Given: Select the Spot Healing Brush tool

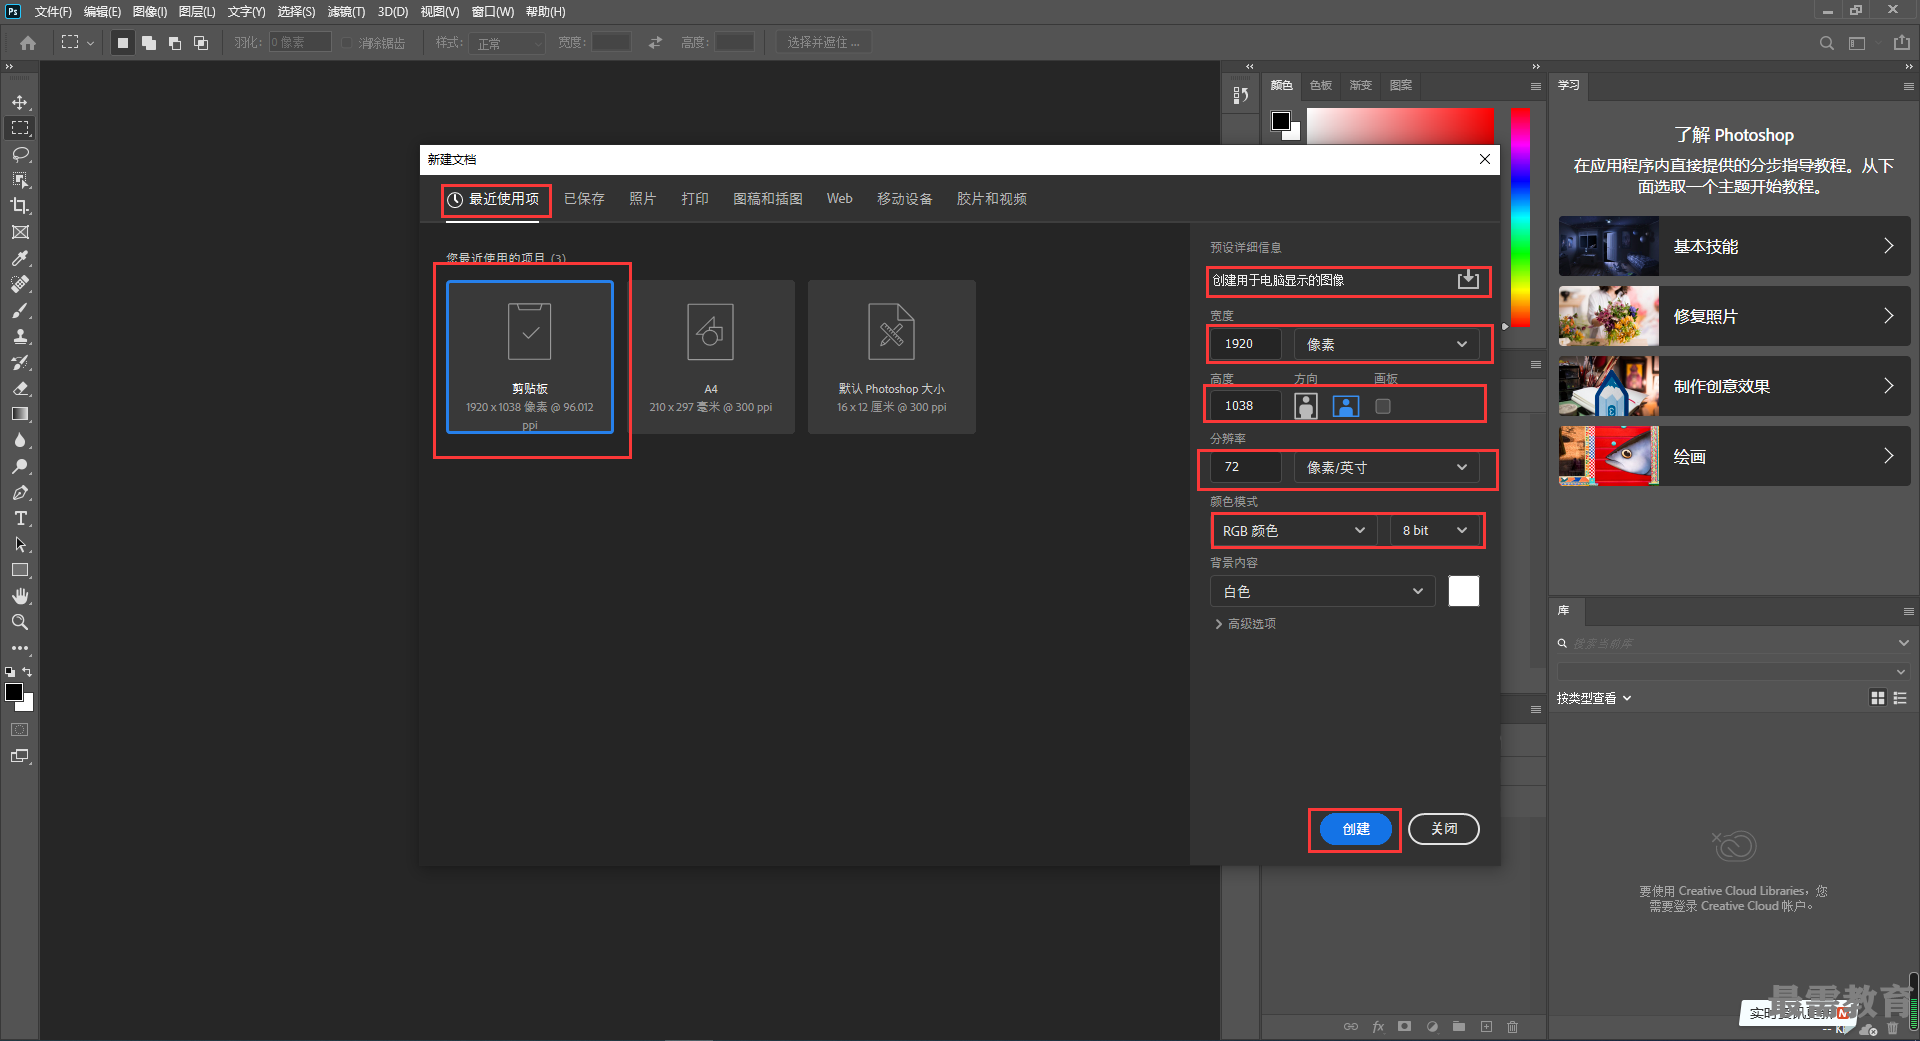Looking at the screenshot, I should pyautogui.click(x=20, y=284).
